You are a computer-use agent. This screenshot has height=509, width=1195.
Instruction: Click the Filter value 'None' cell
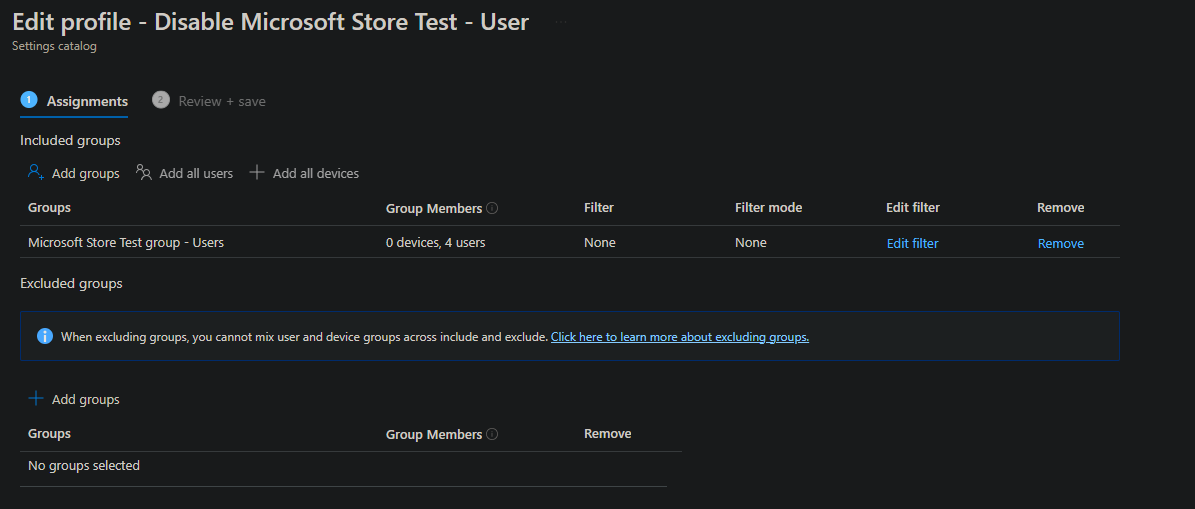(x=600, y=243)
